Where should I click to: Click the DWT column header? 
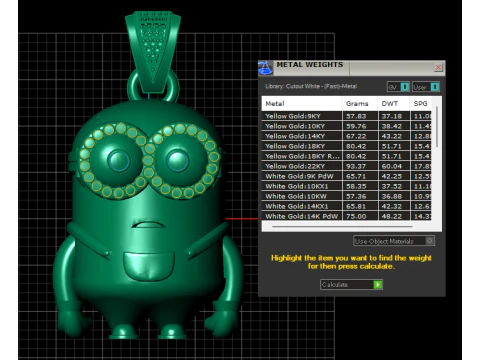pos(394,104)
